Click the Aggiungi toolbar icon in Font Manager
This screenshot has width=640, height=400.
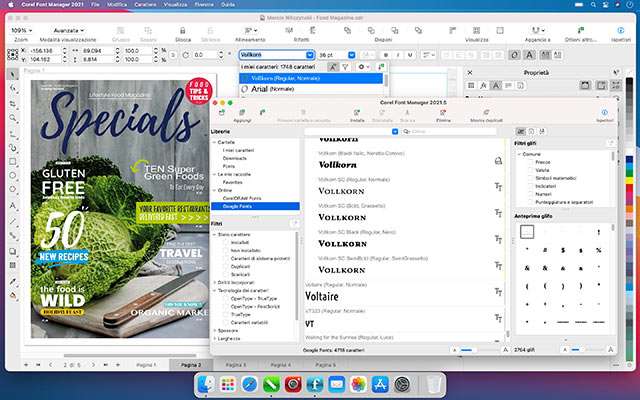click(242, 115)
